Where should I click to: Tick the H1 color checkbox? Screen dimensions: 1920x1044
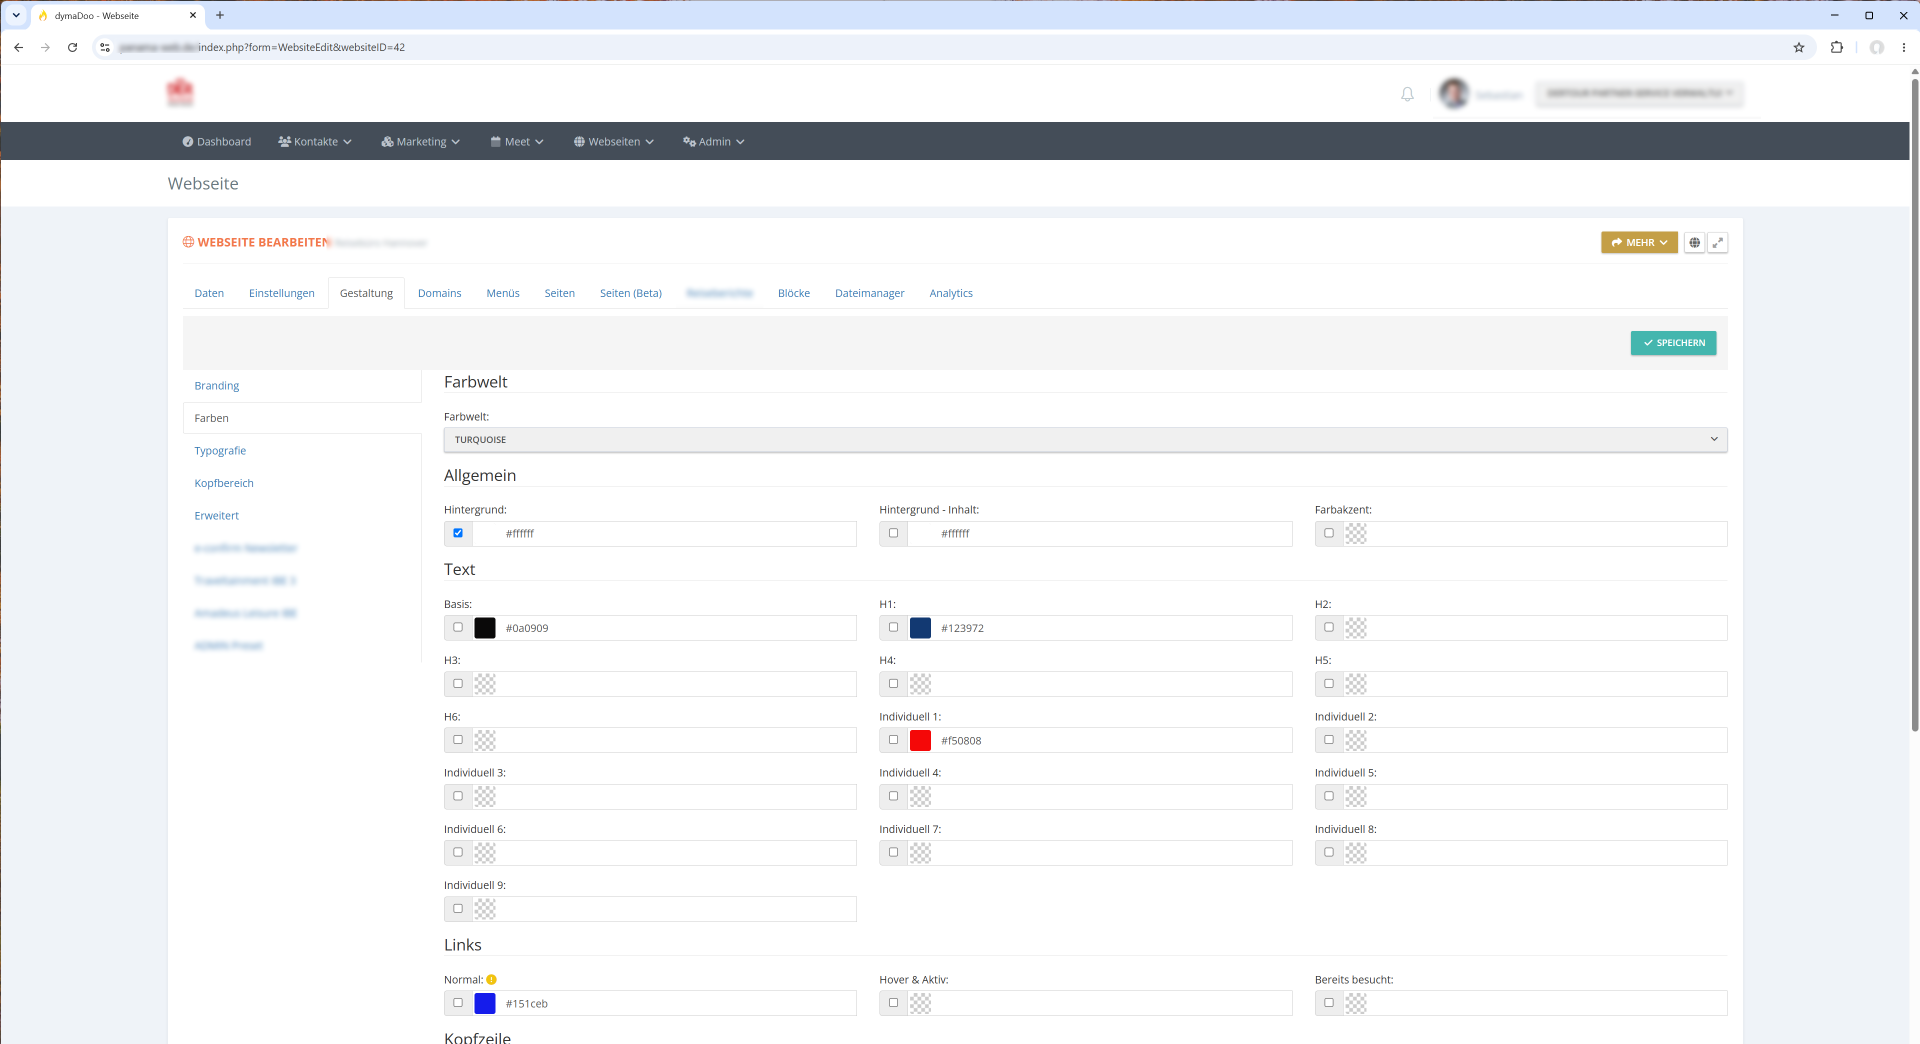[x=893, y=627]
